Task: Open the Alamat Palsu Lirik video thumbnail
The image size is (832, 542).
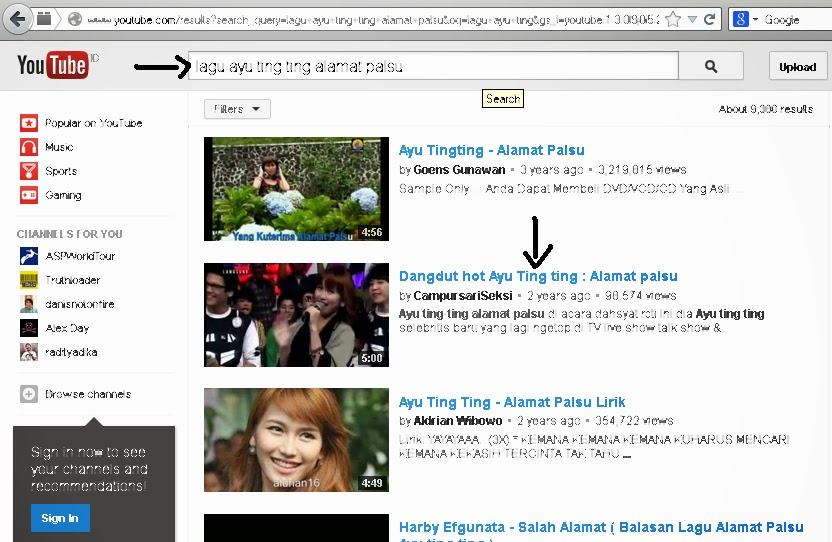Action: pos(296,440)
